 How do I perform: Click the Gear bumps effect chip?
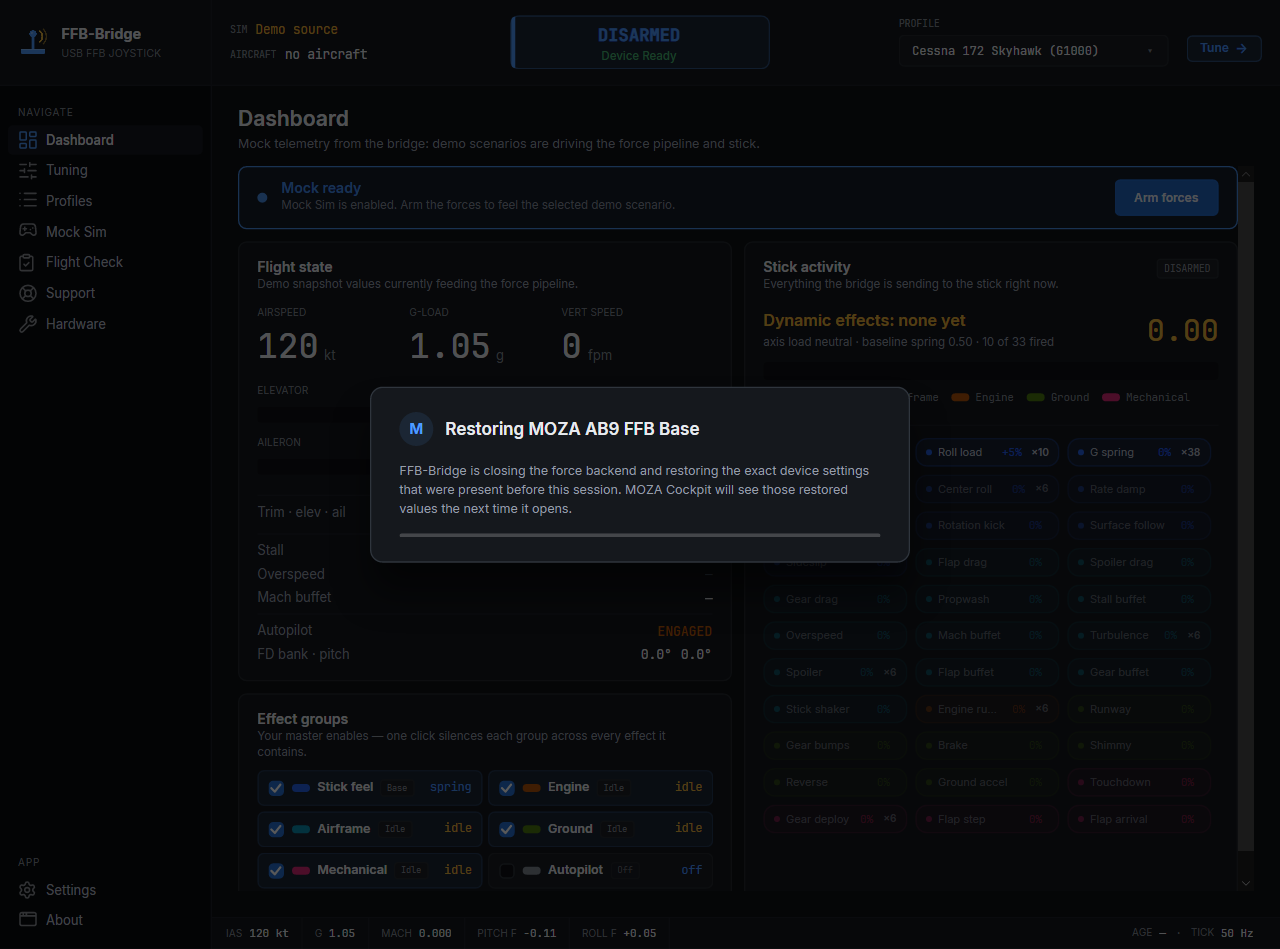coord(835,745)
